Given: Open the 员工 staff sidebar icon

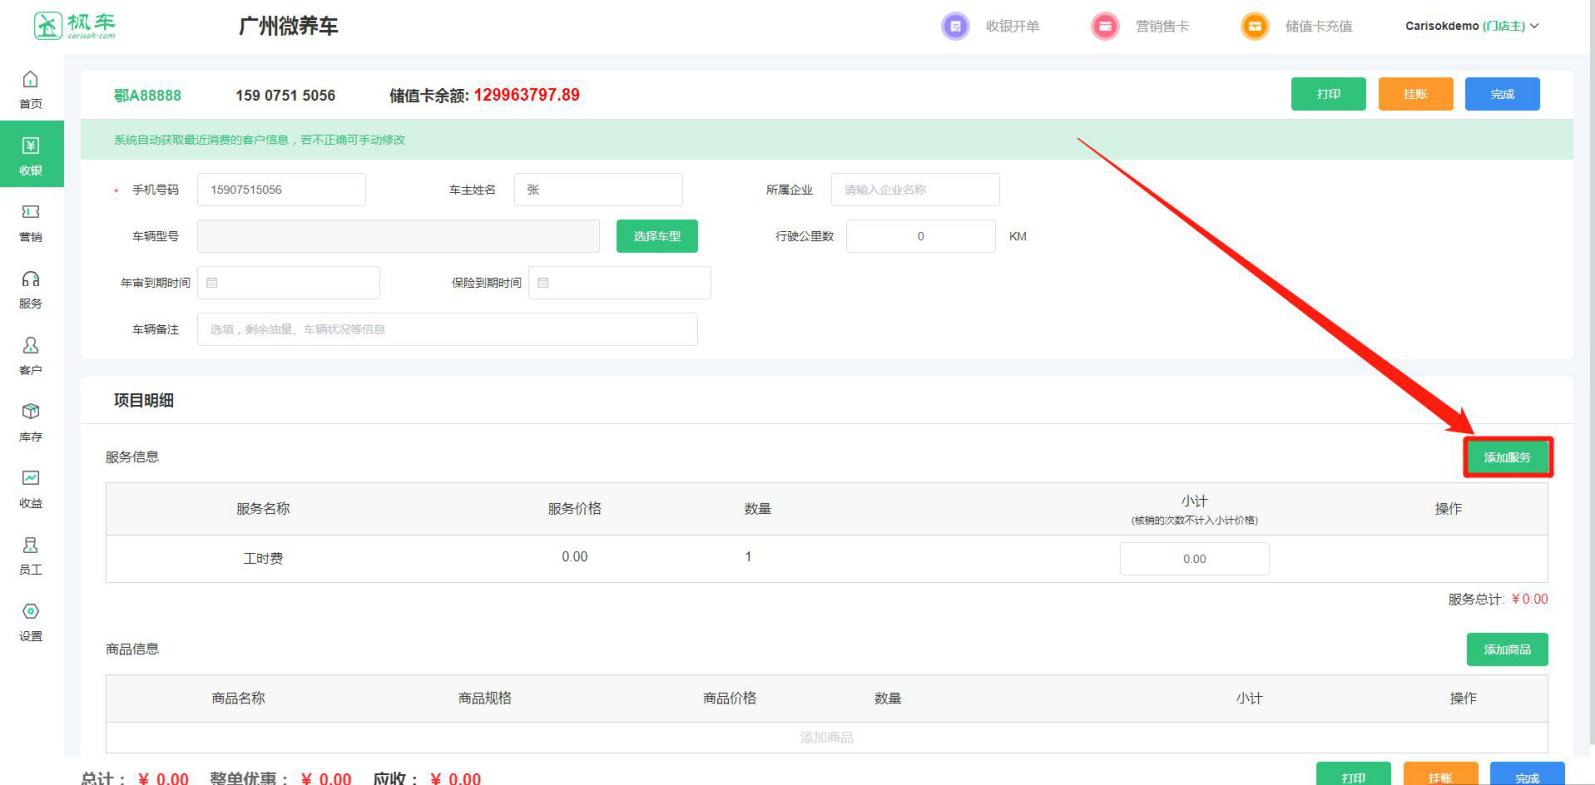Looking at the screenshot, I should click(31, 545).
